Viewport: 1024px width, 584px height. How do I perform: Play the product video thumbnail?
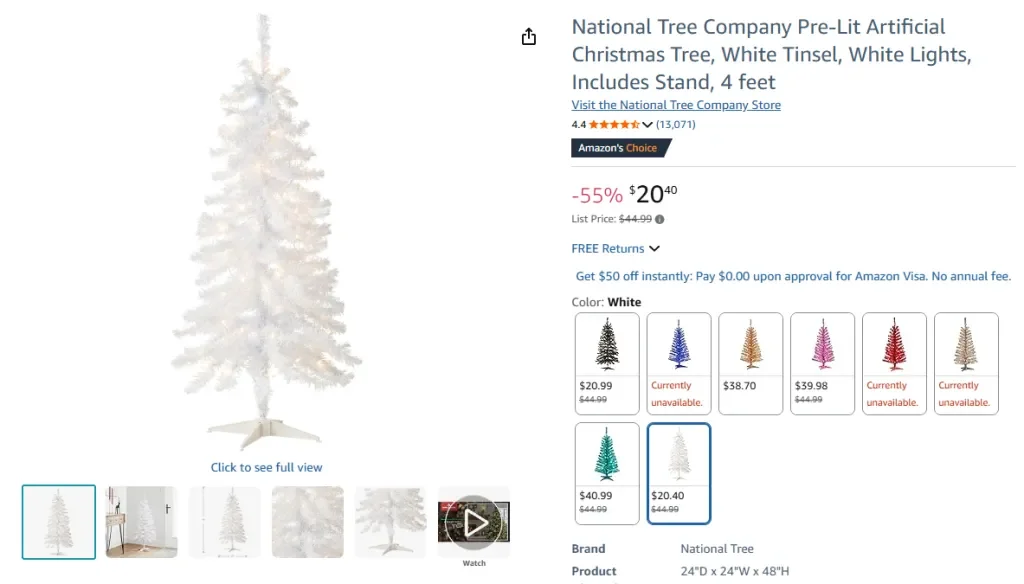click(x=473, y=521)
